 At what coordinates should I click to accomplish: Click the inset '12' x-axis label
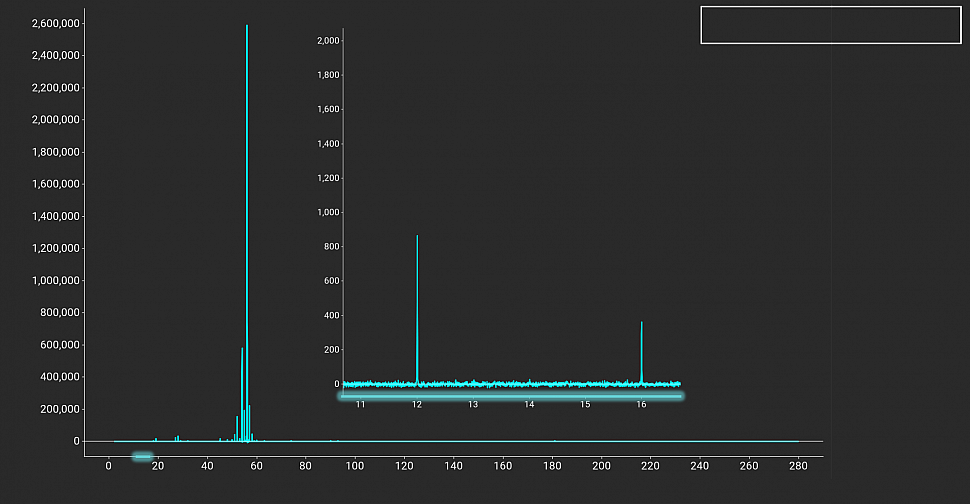point(417,404)
